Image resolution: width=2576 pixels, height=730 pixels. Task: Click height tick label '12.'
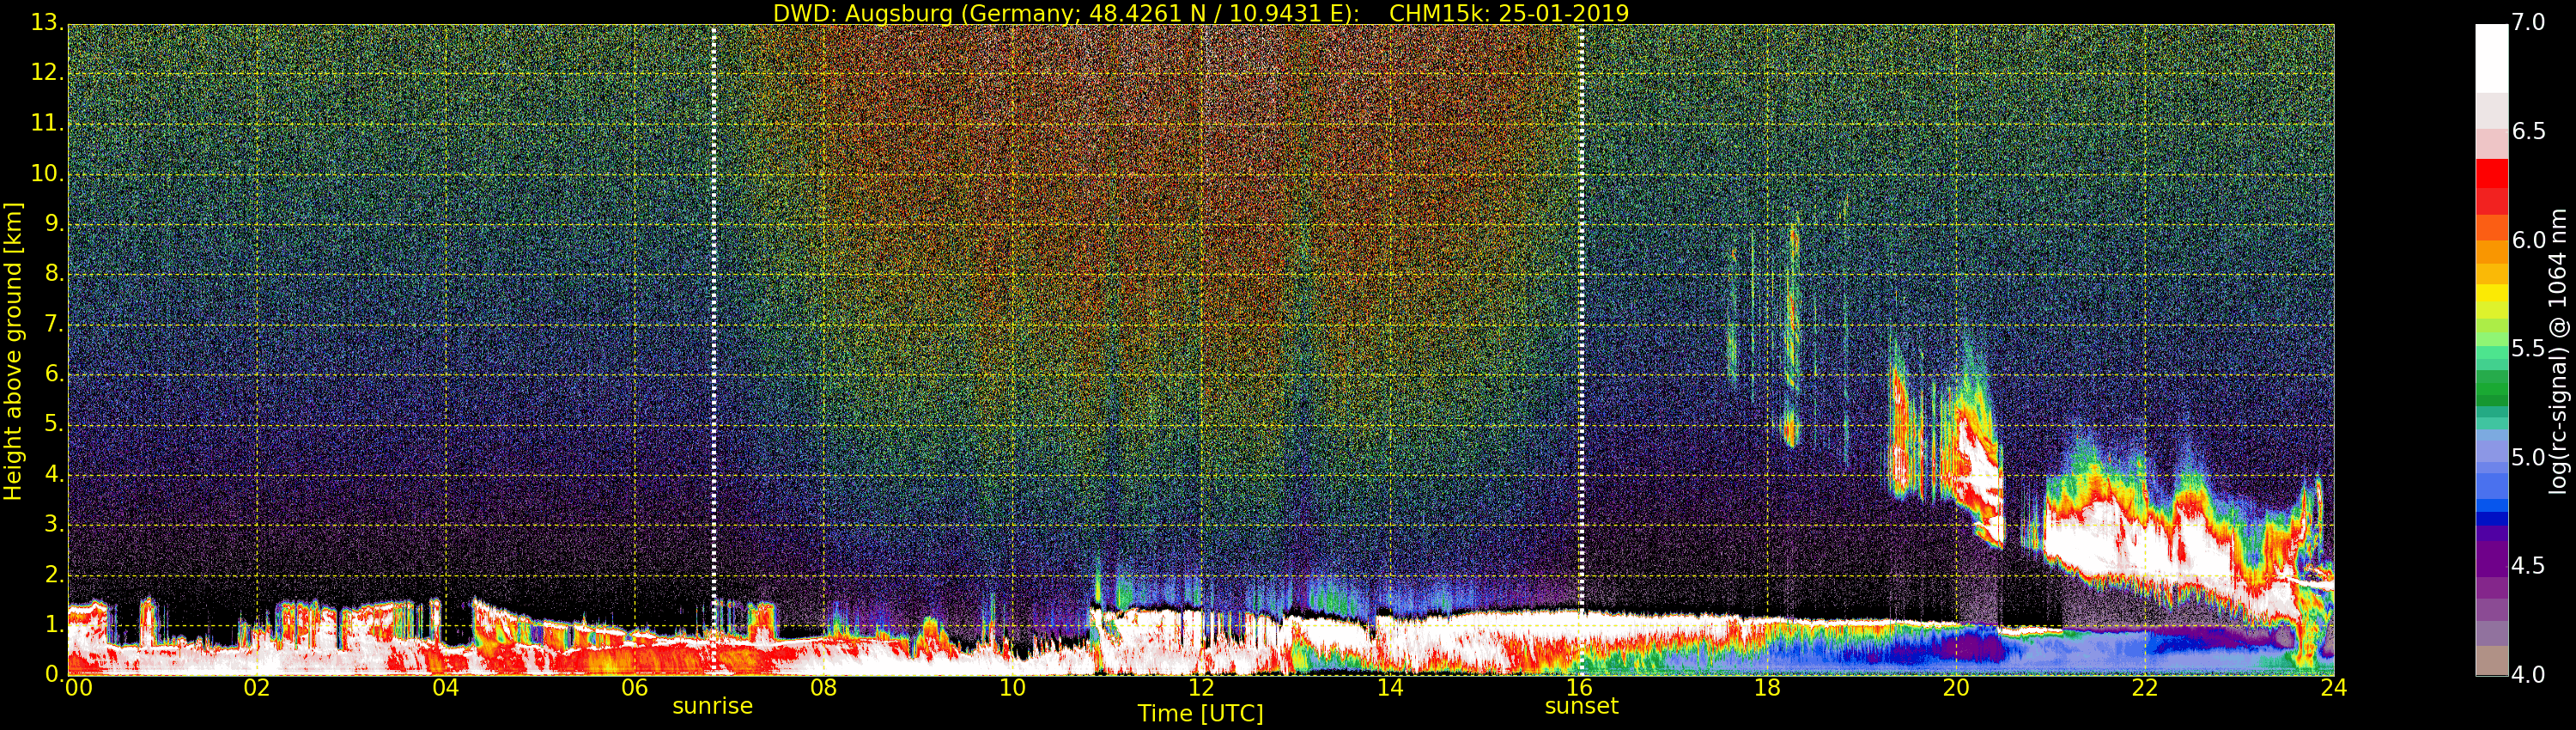coord(47,72)
